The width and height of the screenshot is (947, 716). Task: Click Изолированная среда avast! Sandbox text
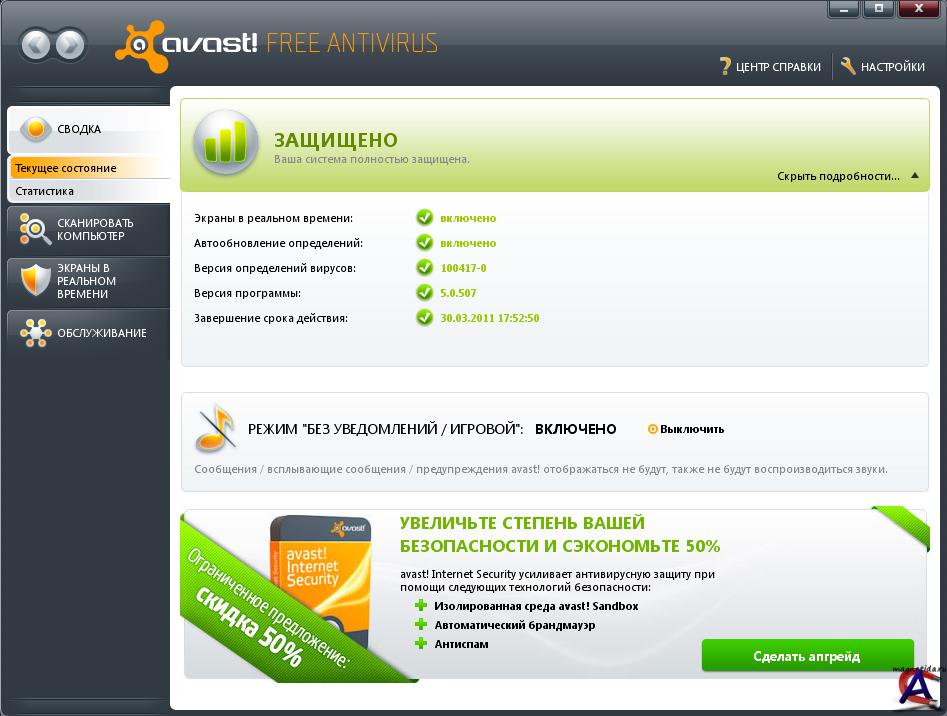point(536,606)
